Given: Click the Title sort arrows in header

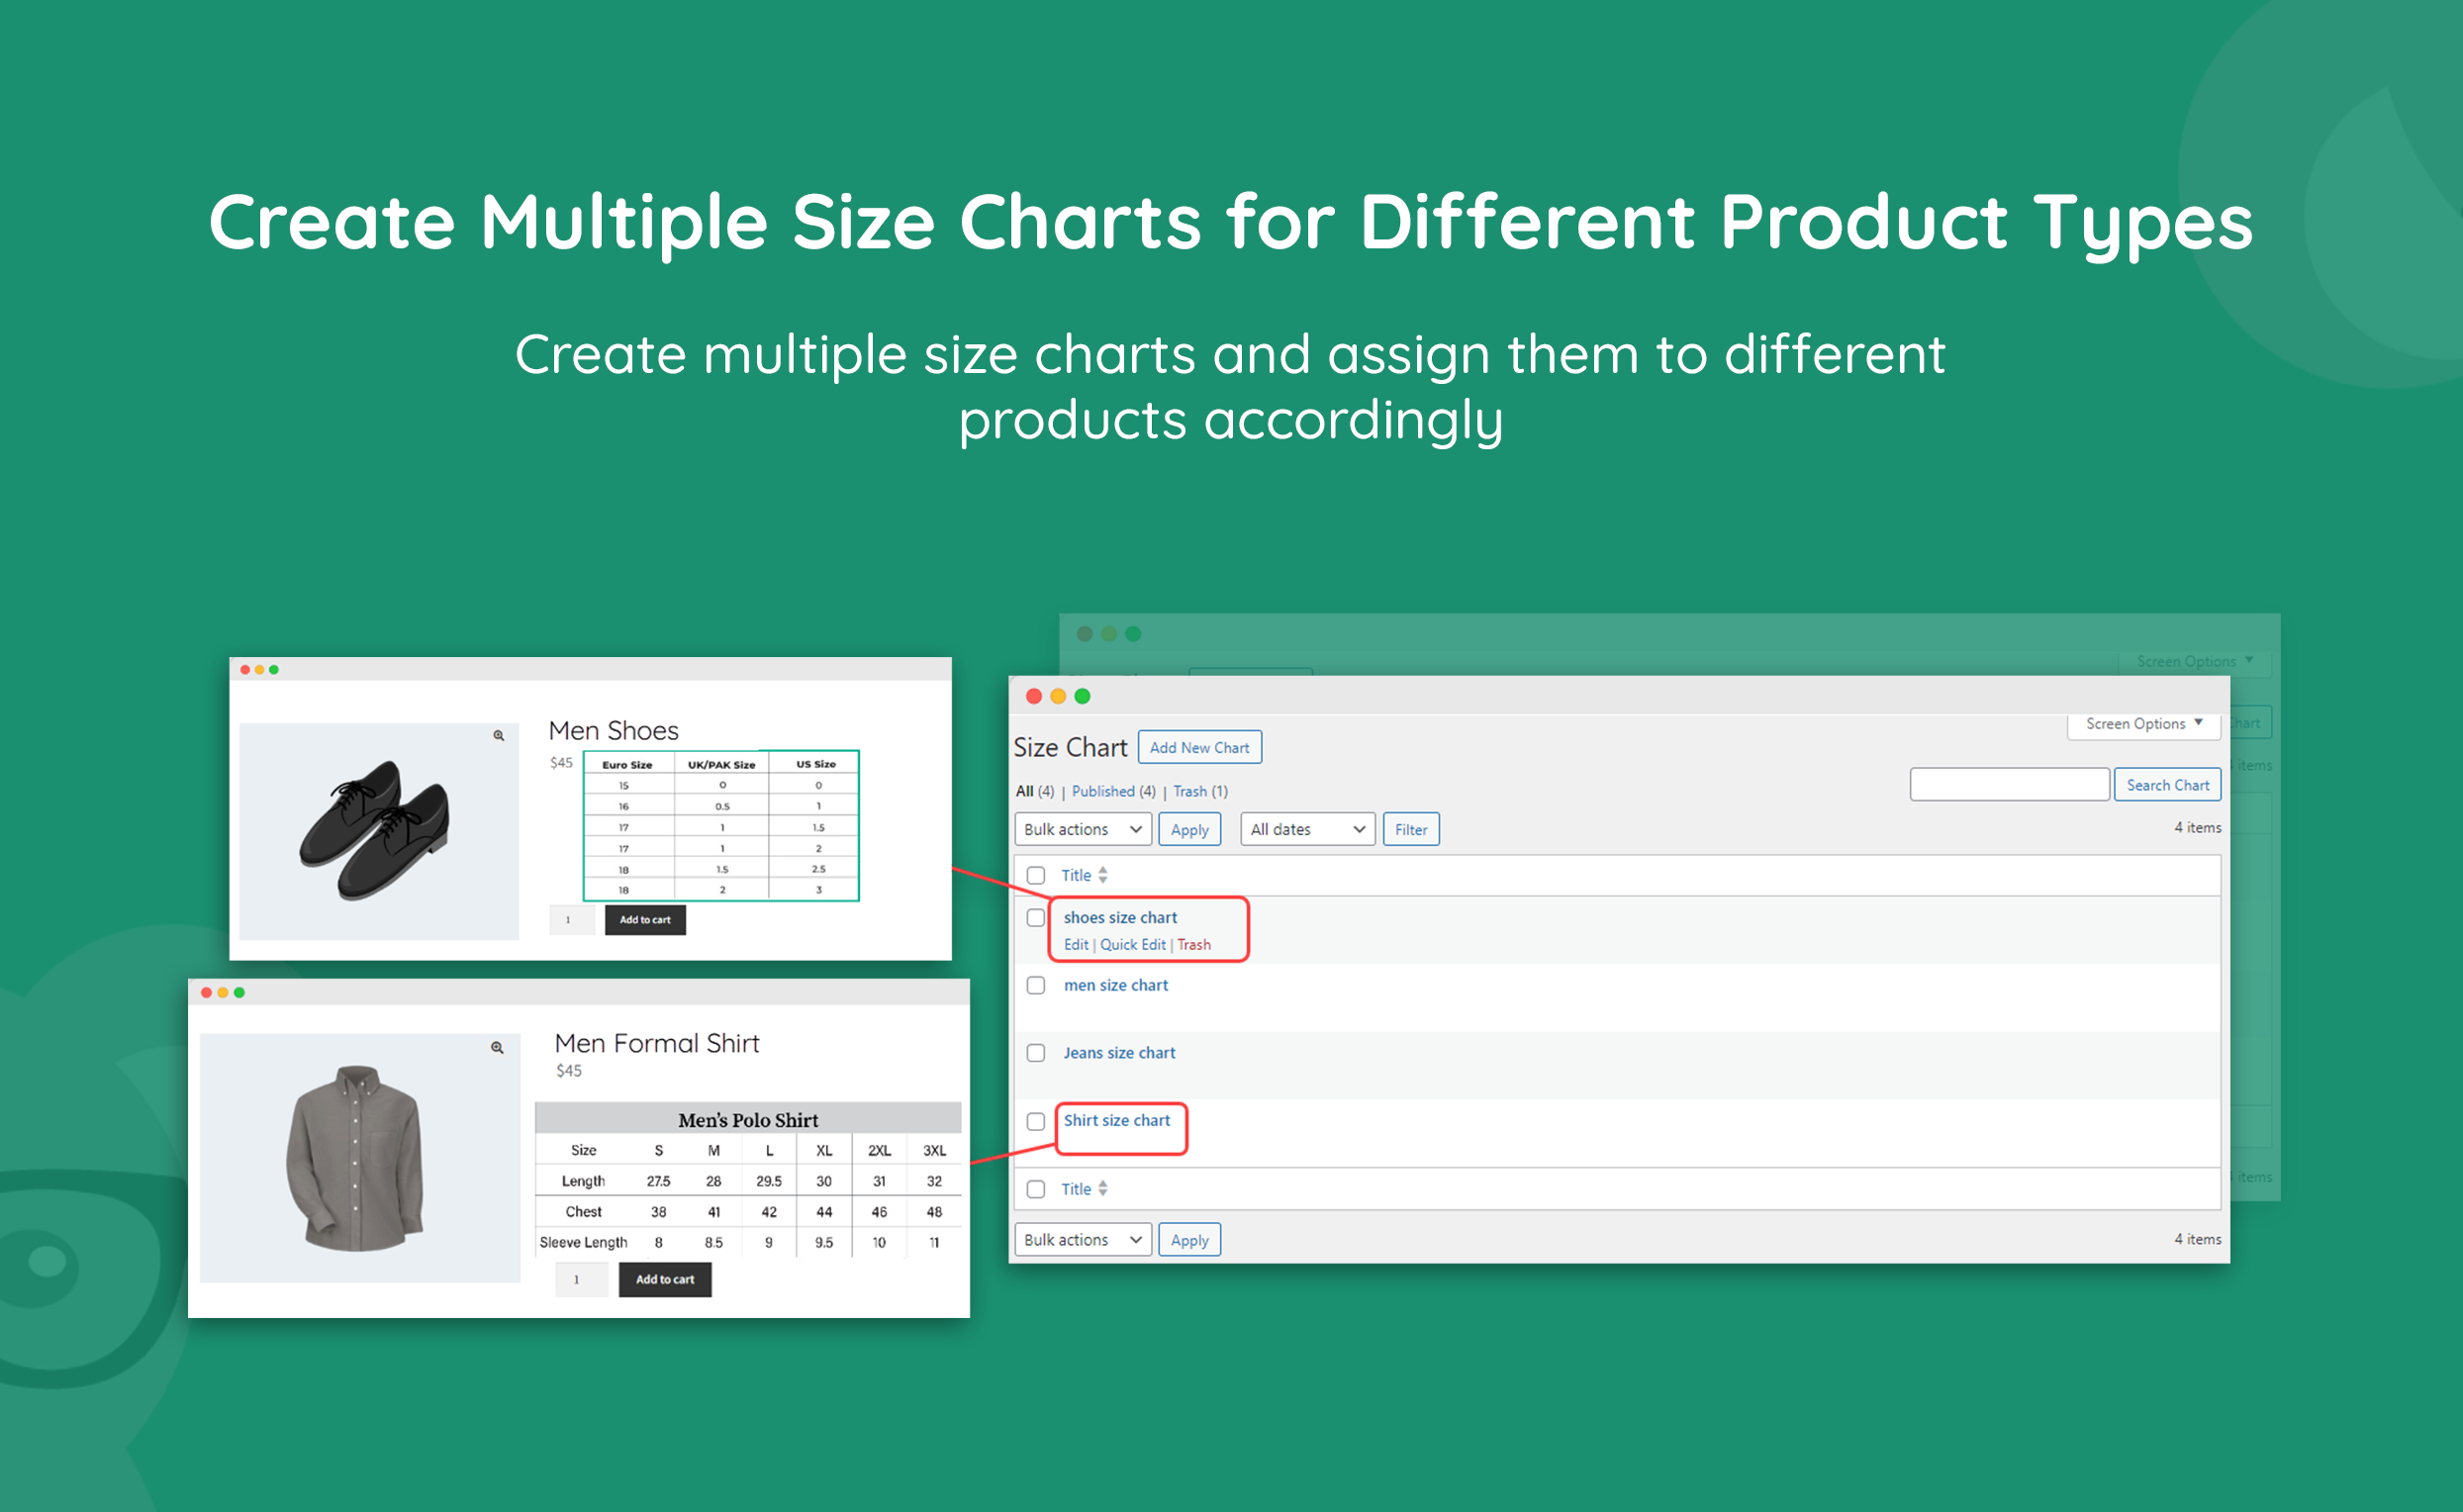Looking at the screenshot, I should click(x=1102, y=875).
